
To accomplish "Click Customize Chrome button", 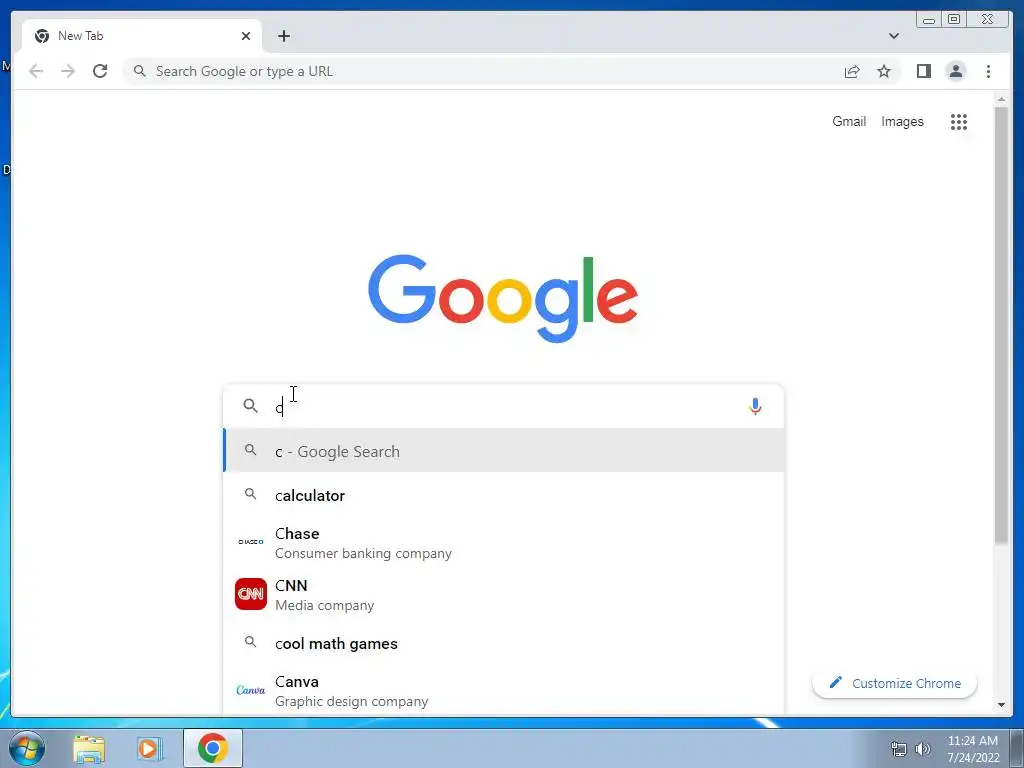I will pos(894,683).
